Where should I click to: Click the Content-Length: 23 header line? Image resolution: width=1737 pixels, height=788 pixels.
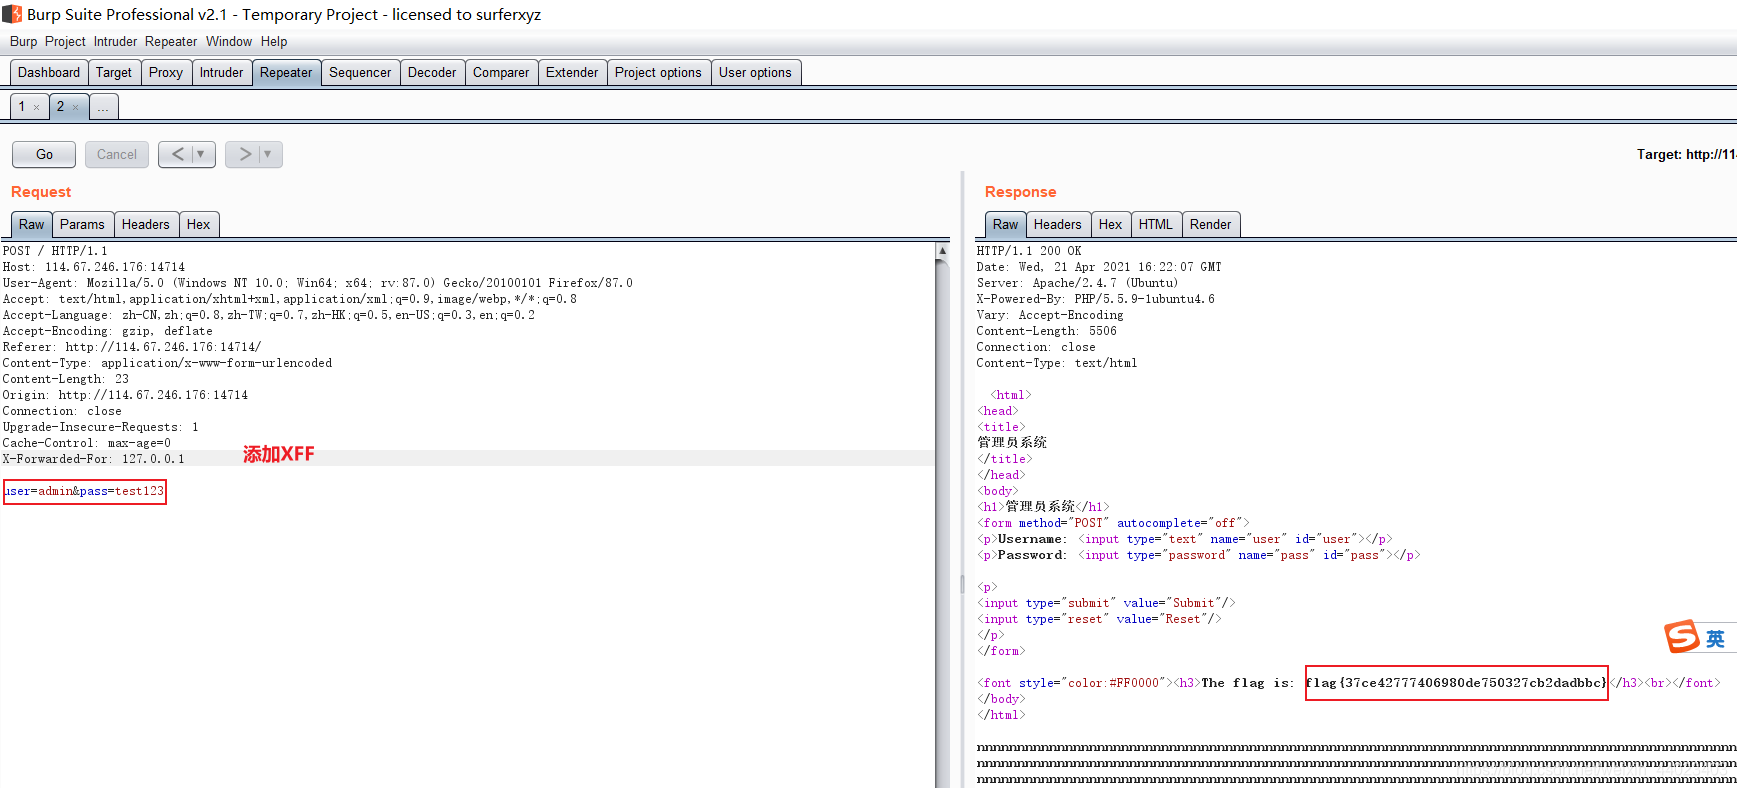pos(66,379)
